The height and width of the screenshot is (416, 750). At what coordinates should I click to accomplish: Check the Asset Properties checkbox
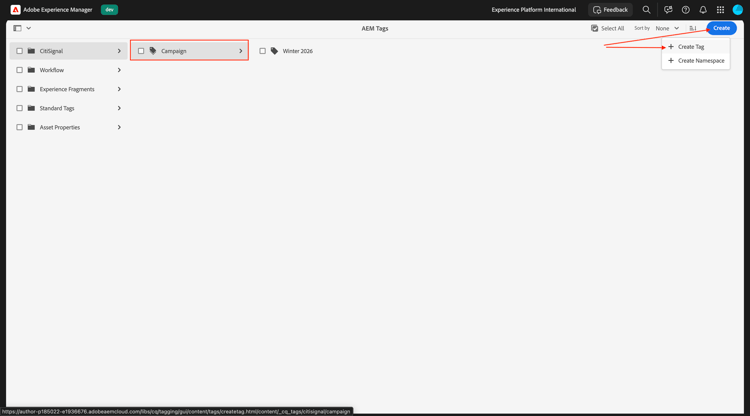(20, 127)
